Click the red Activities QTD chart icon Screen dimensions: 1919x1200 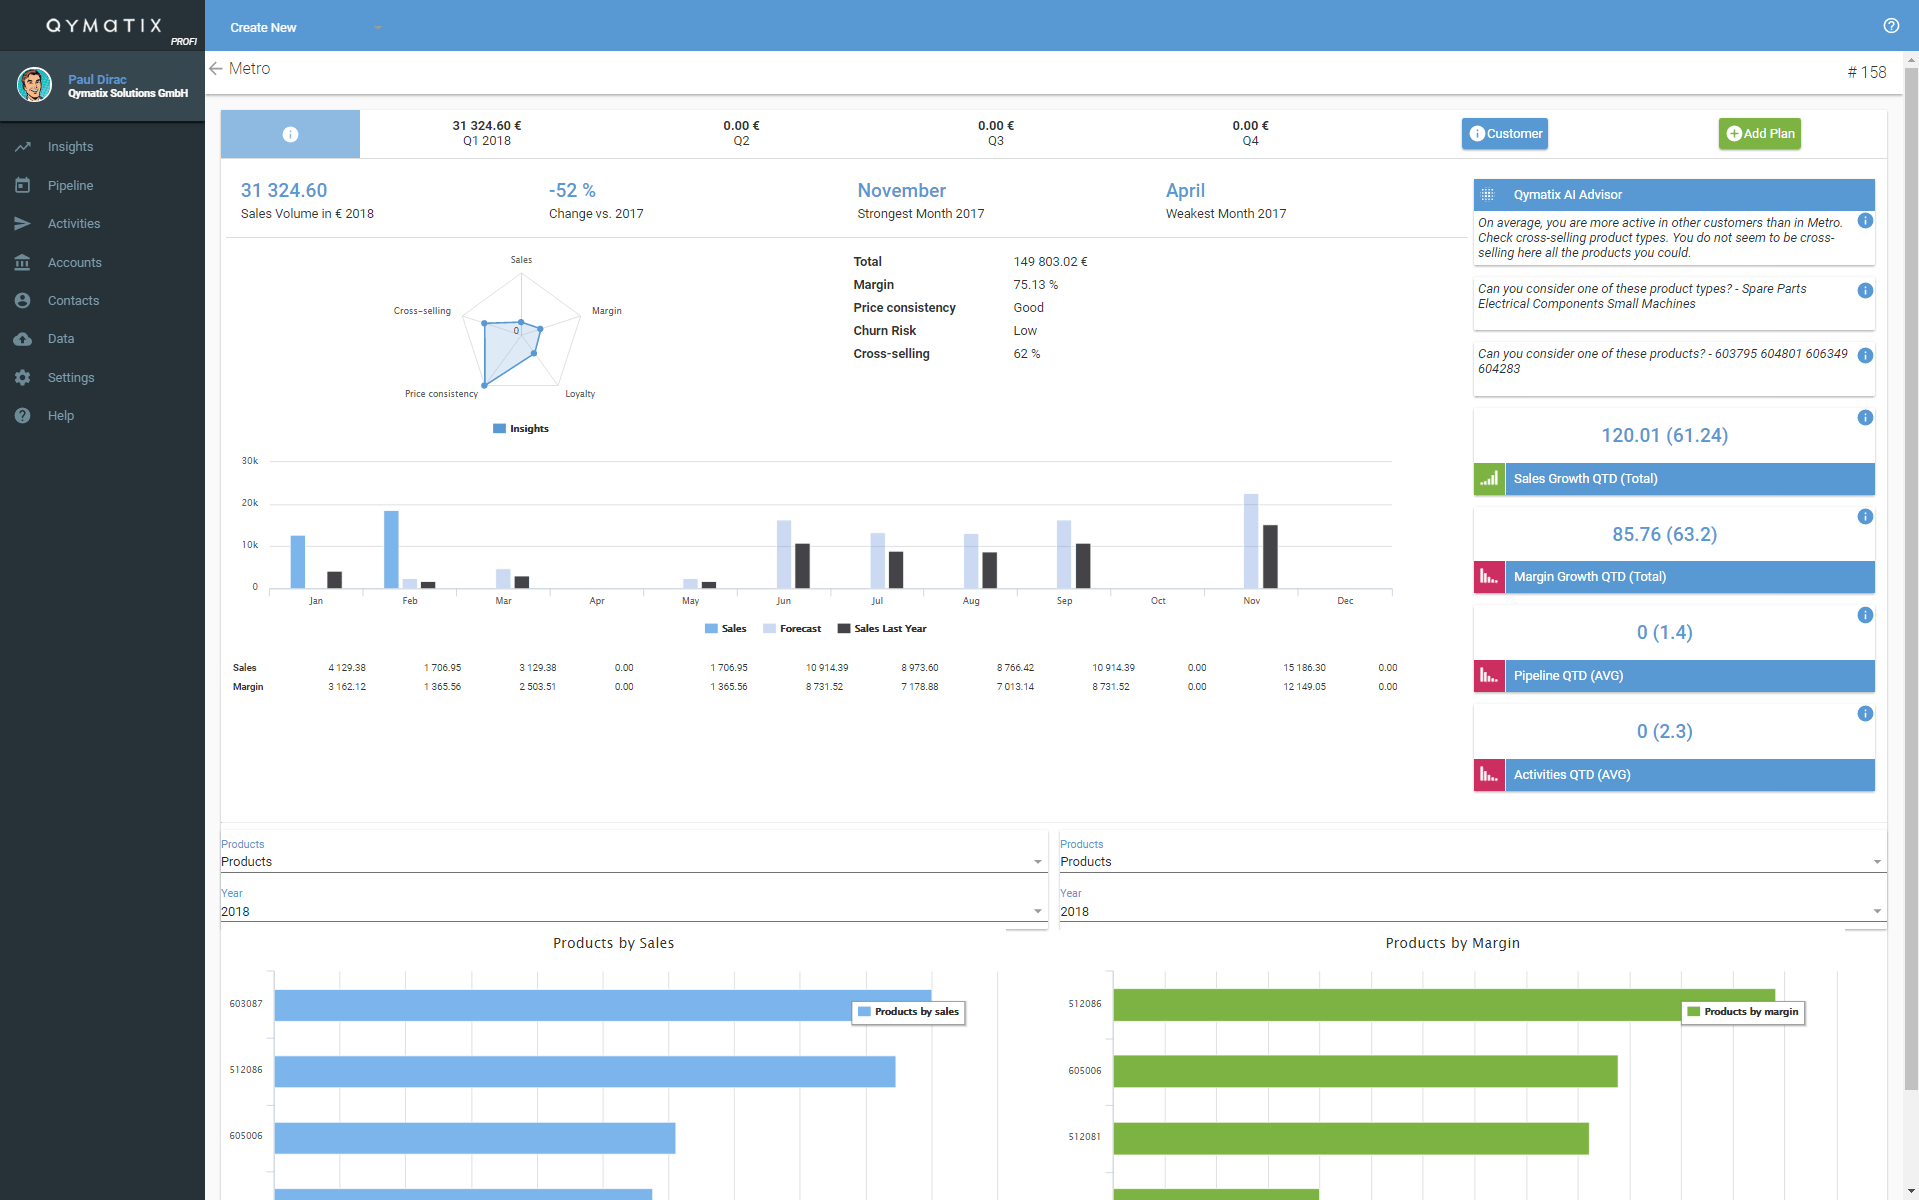tap(1489, 775)
